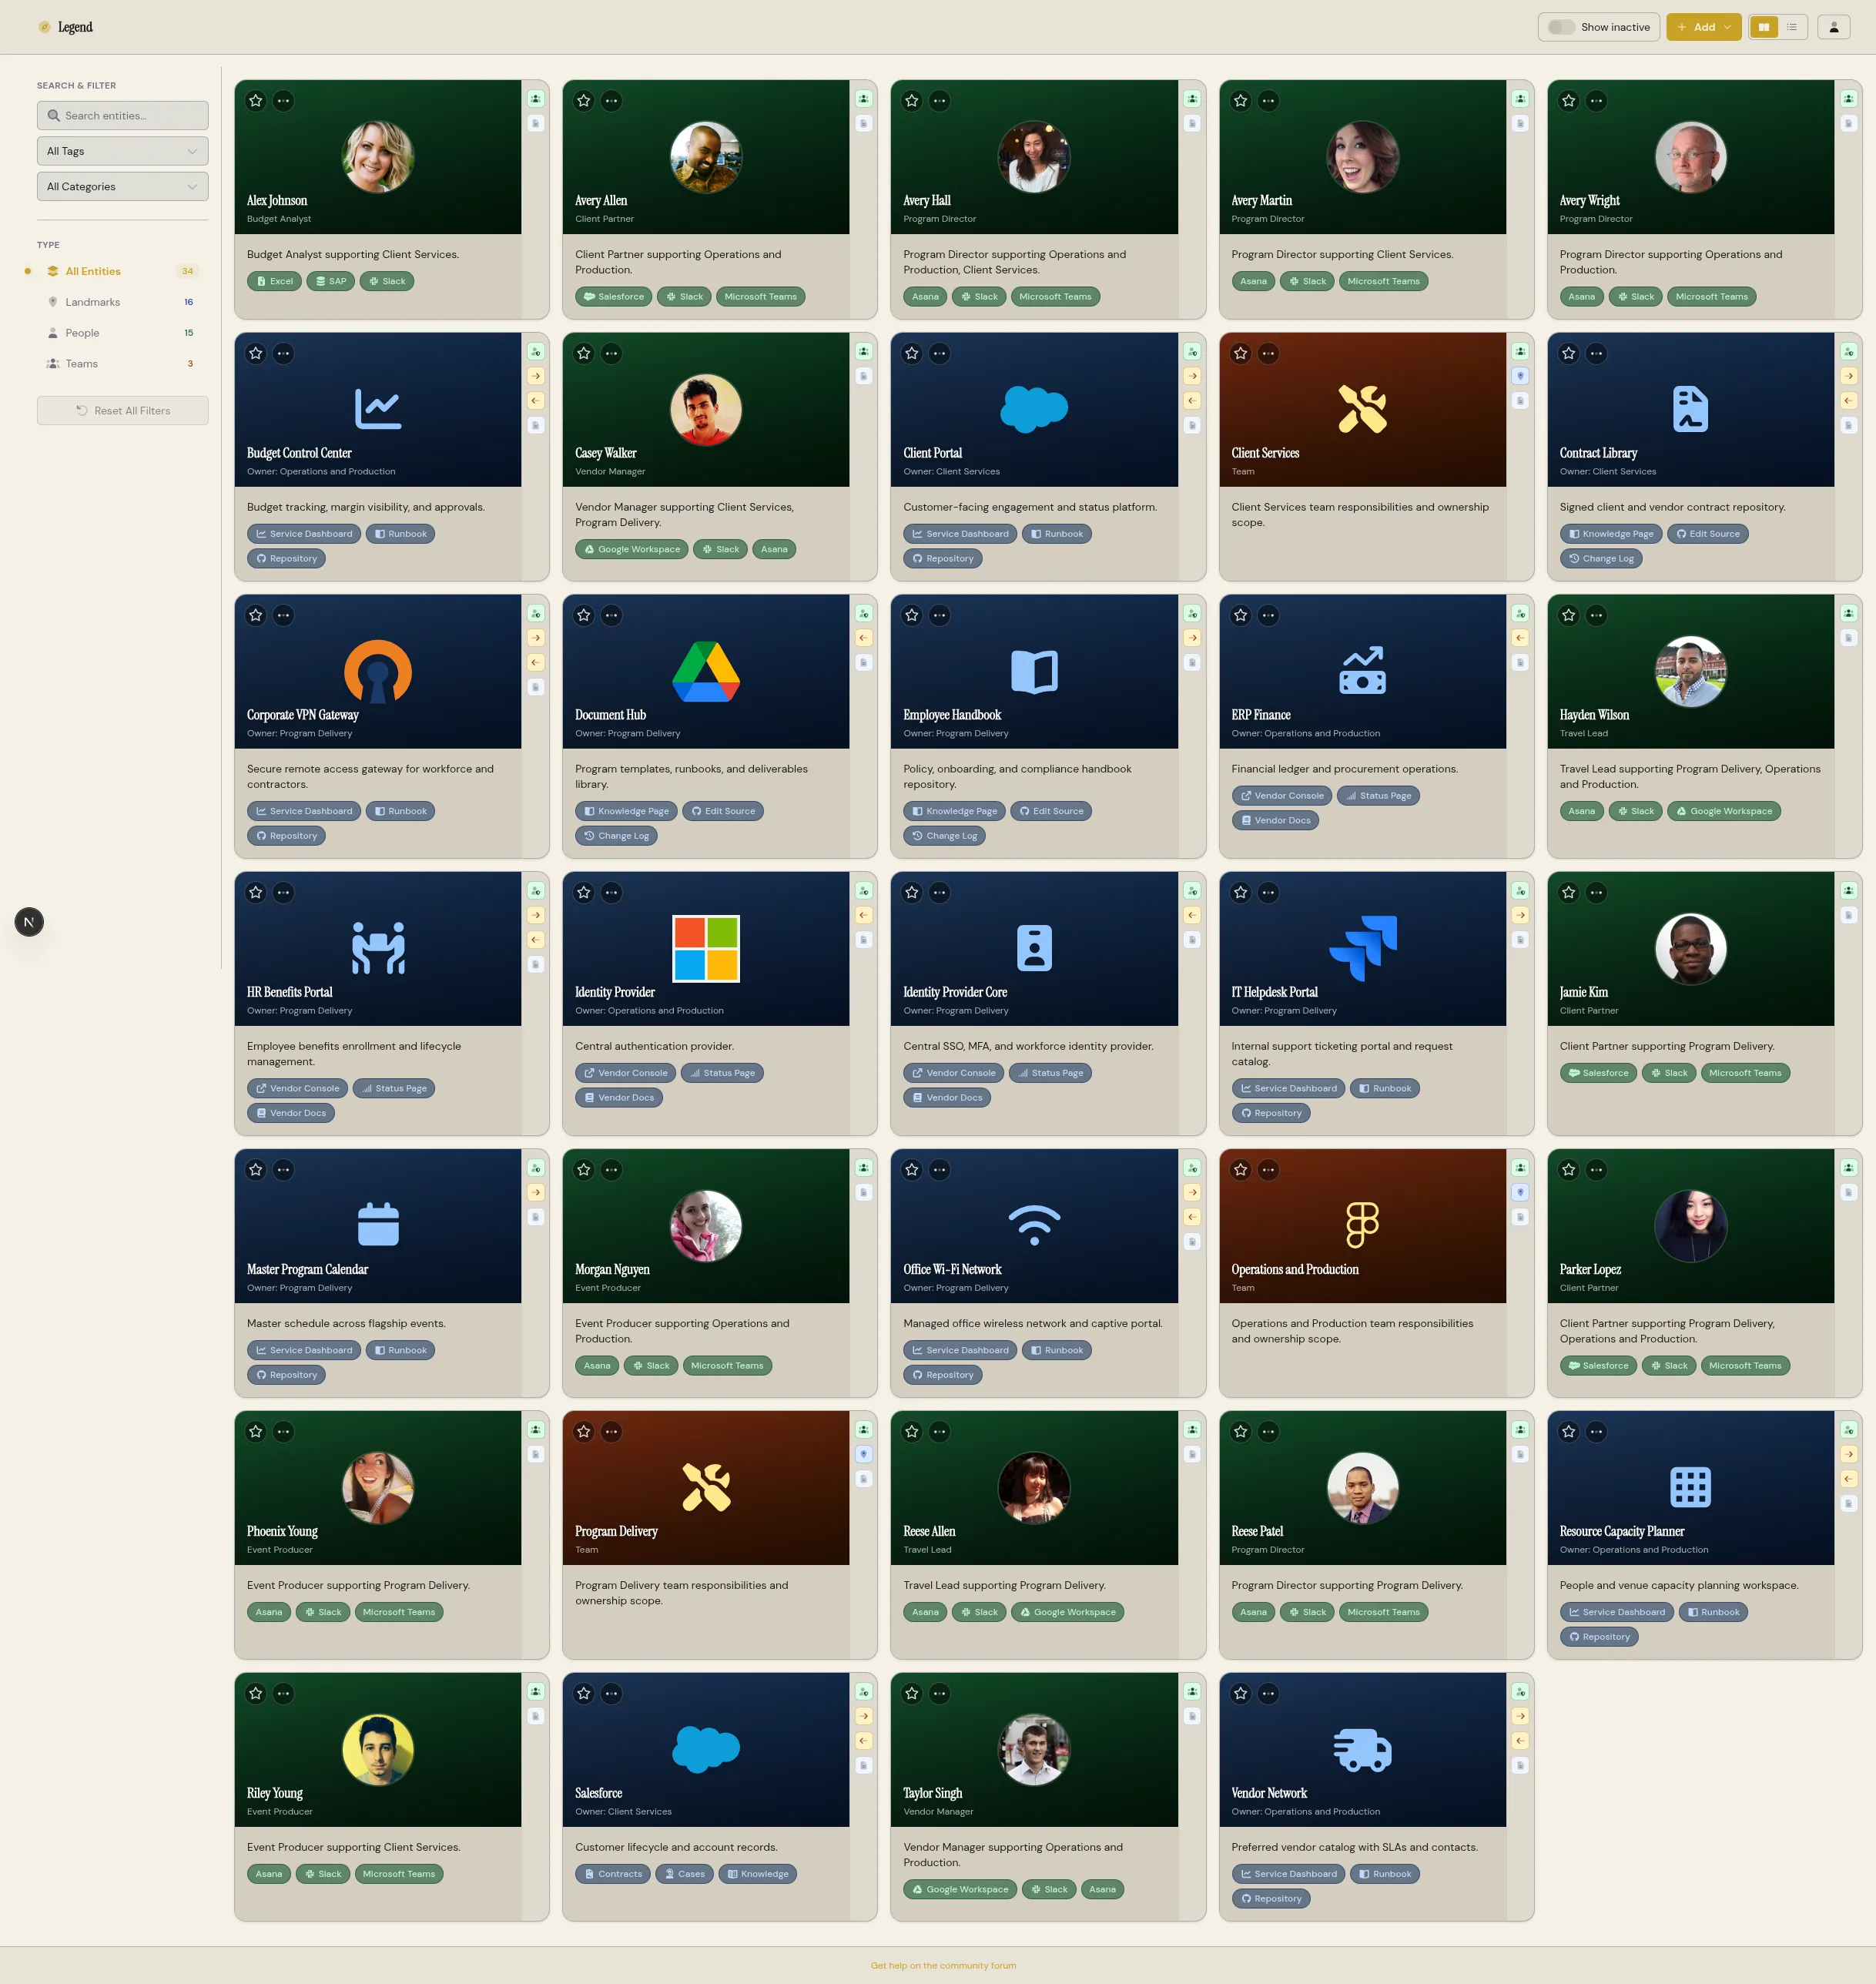Star the Budget Control Center card

256,354
